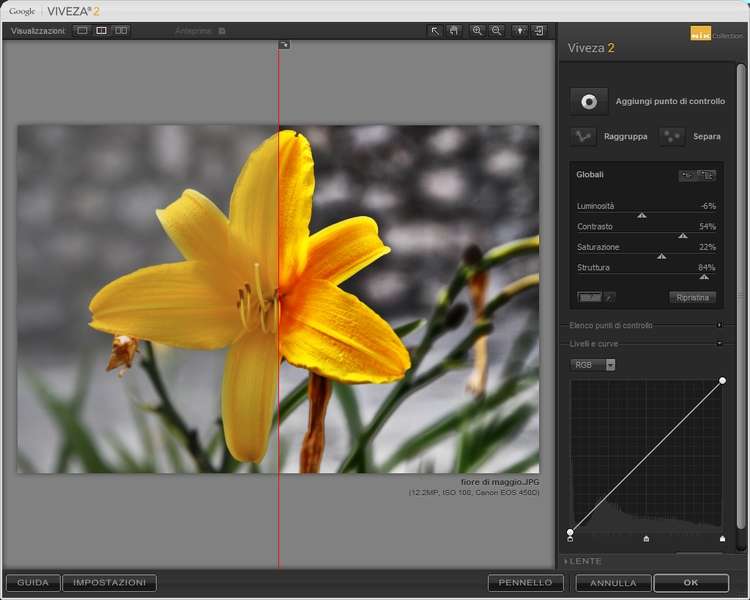This screenshot has height=600, width=750.
Task: Open IMPOSTAZIONI settings
Action: coord(109,582)
